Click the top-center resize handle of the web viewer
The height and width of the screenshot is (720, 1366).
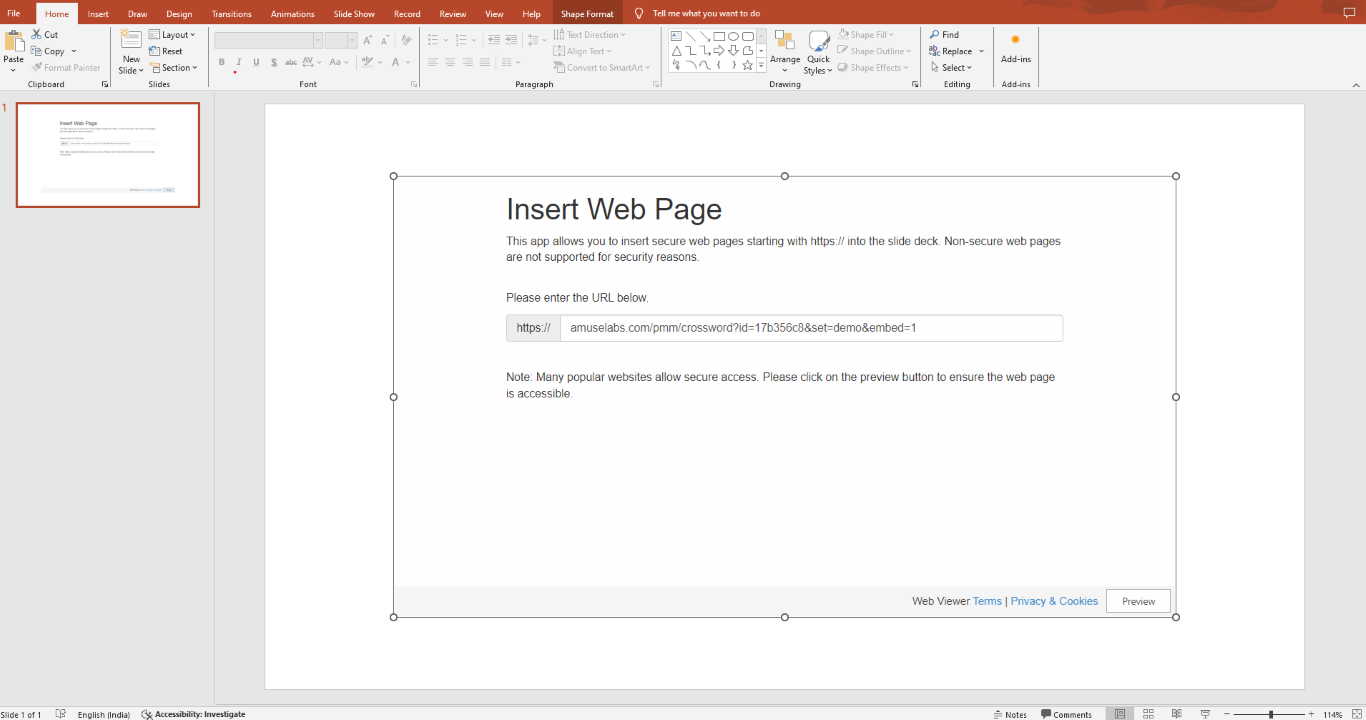[x=785, y=176]
